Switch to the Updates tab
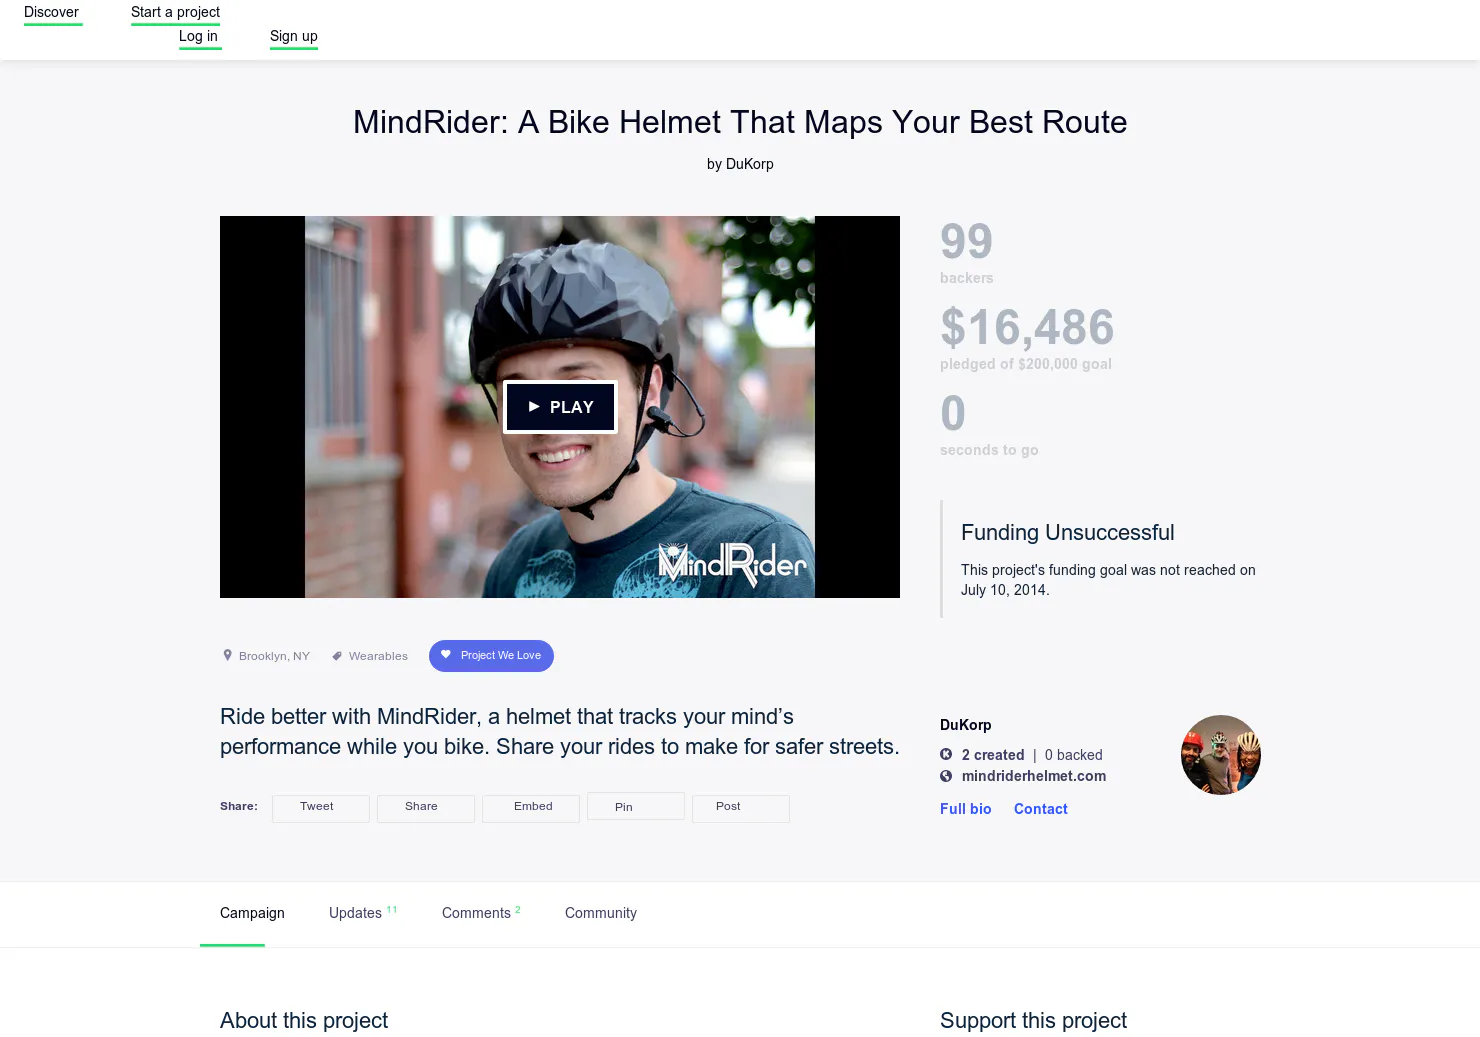1480x1037 pixels. [x=363, y=913]
